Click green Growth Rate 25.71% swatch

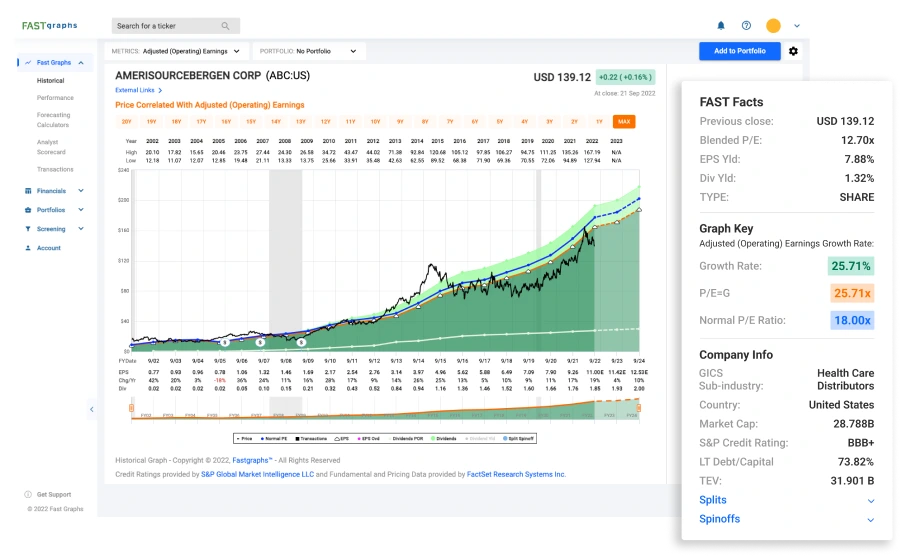(851, 266)
